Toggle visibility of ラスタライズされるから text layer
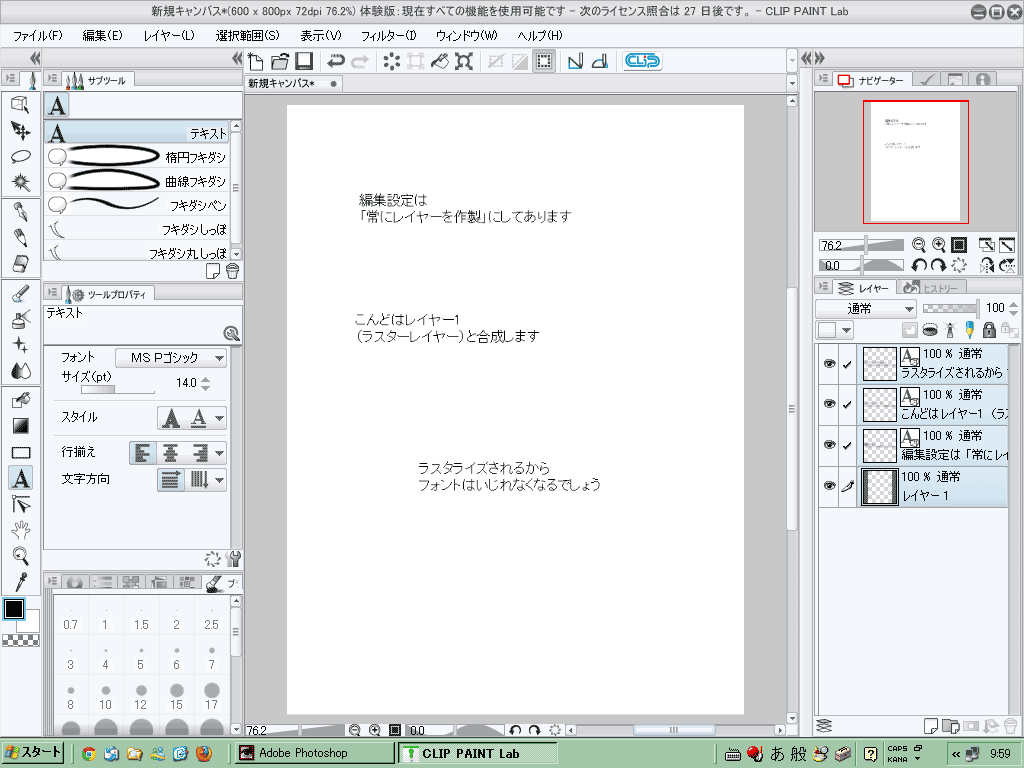The height and width of the screenshot is (768, 1024). click(829, 364)
